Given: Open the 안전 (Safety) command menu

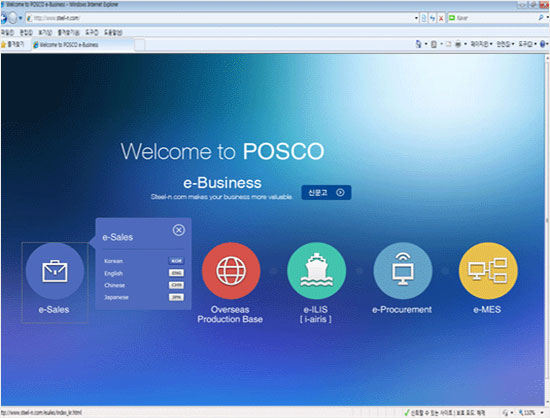Looking at the screenshot, I should point(505,44).
